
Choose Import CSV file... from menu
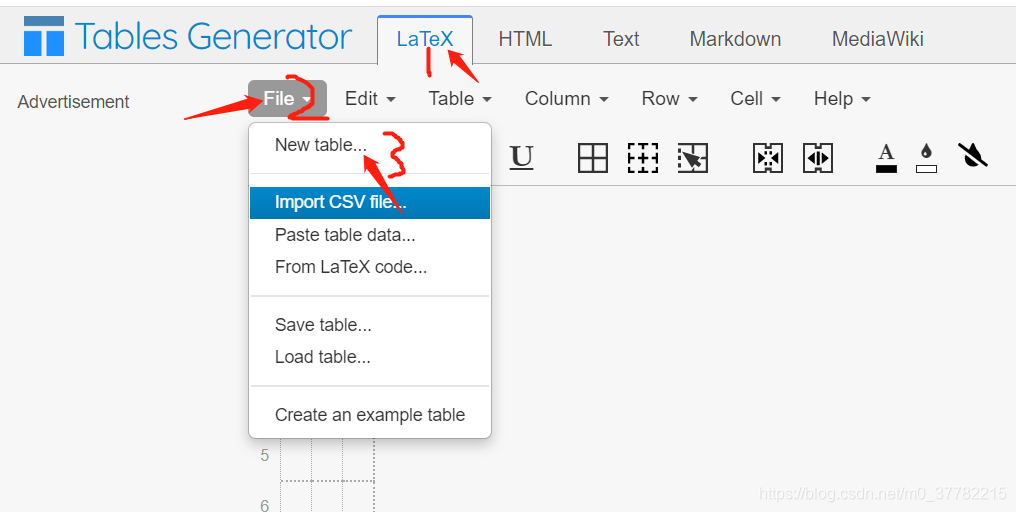pyautogui.click(x=370, y=202)
